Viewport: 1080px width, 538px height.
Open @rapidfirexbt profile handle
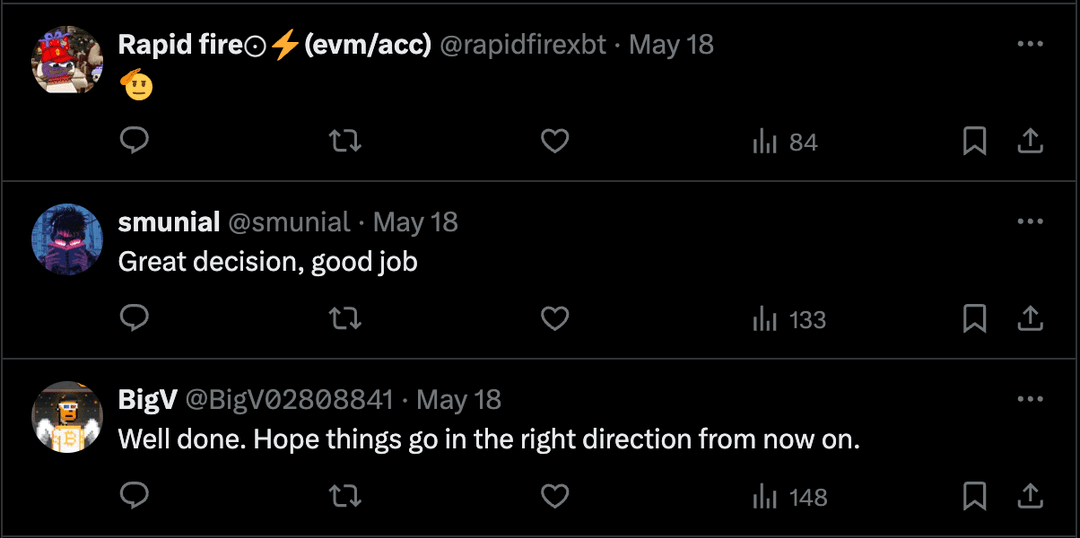coord(523,45)
